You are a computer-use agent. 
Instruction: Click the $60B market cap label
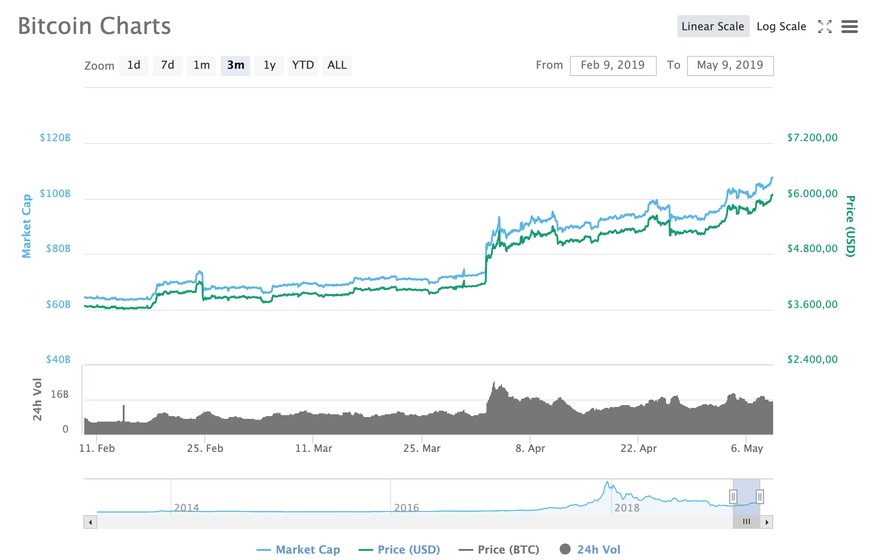[58, 304]
